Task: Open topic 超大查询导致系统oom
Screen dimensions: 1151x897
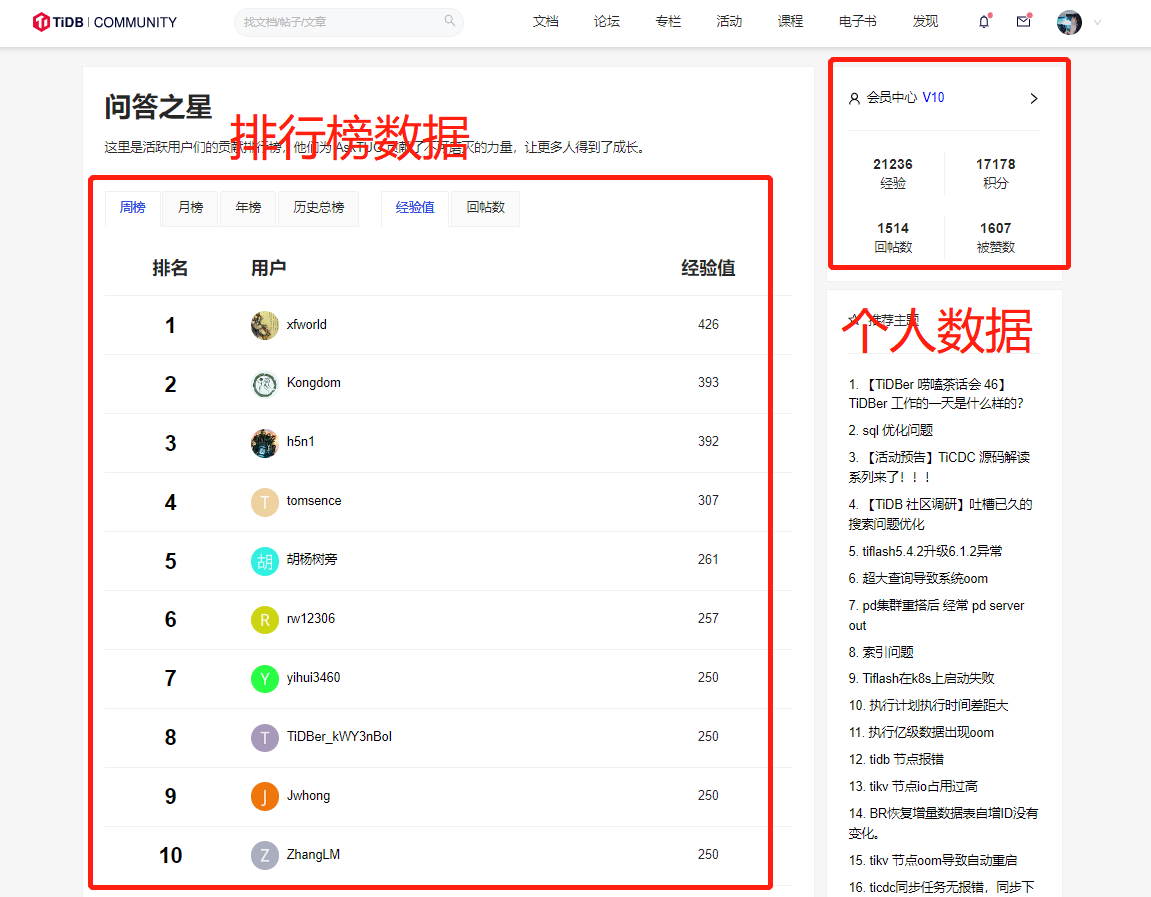Action: [x=918, y=578]
